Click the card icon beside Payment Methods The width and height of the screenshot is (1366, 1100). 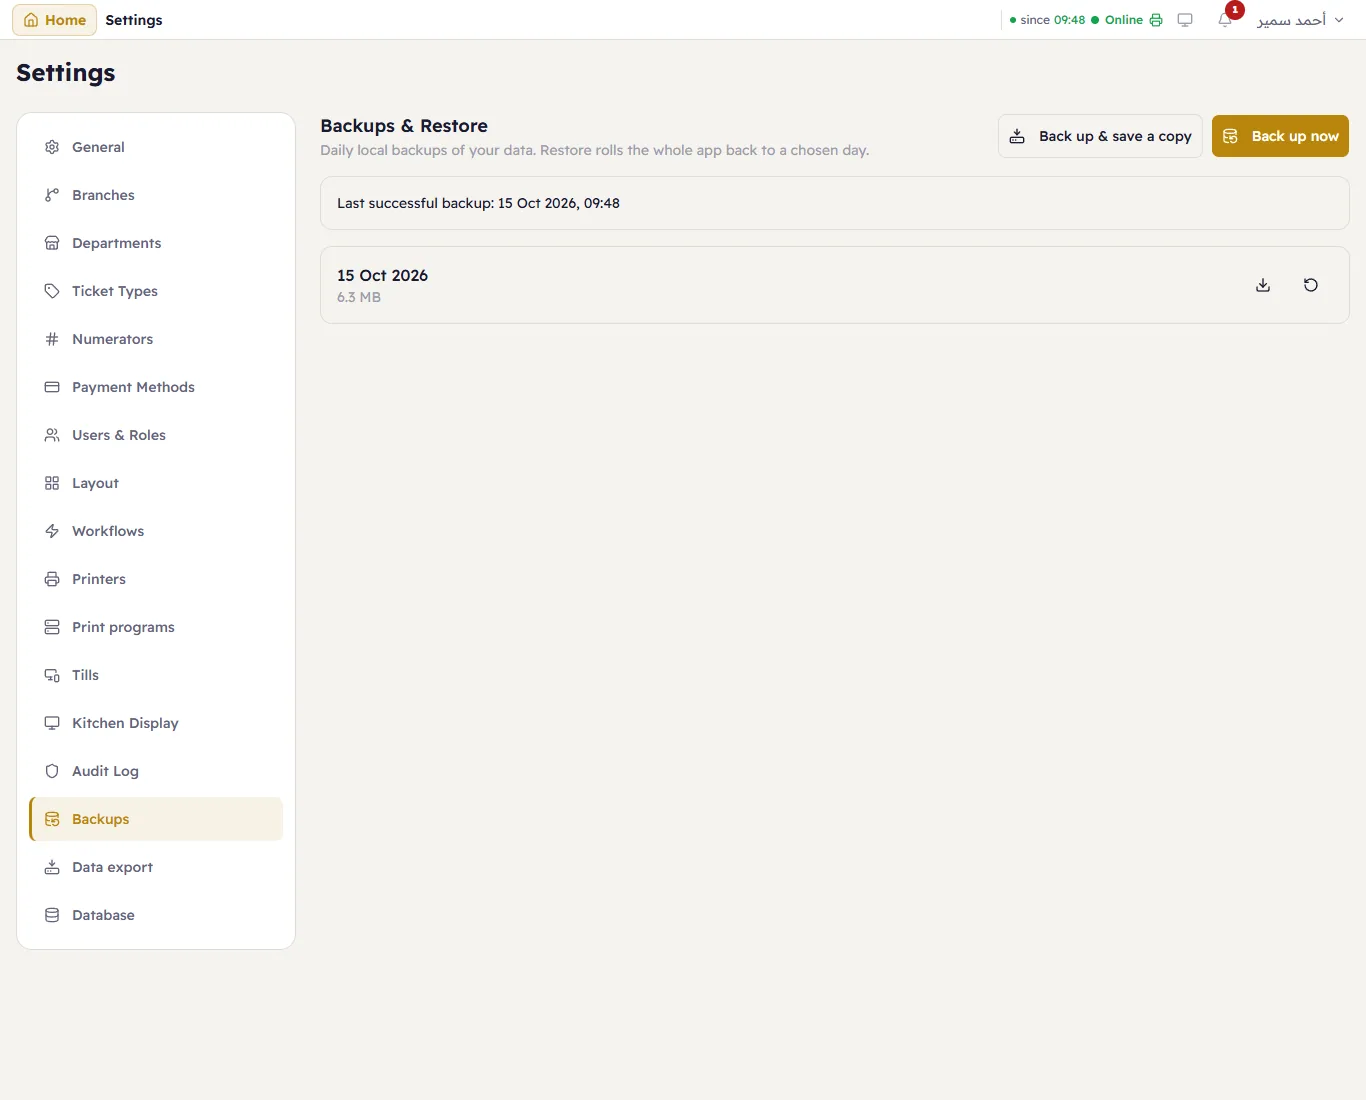point(52,387)
